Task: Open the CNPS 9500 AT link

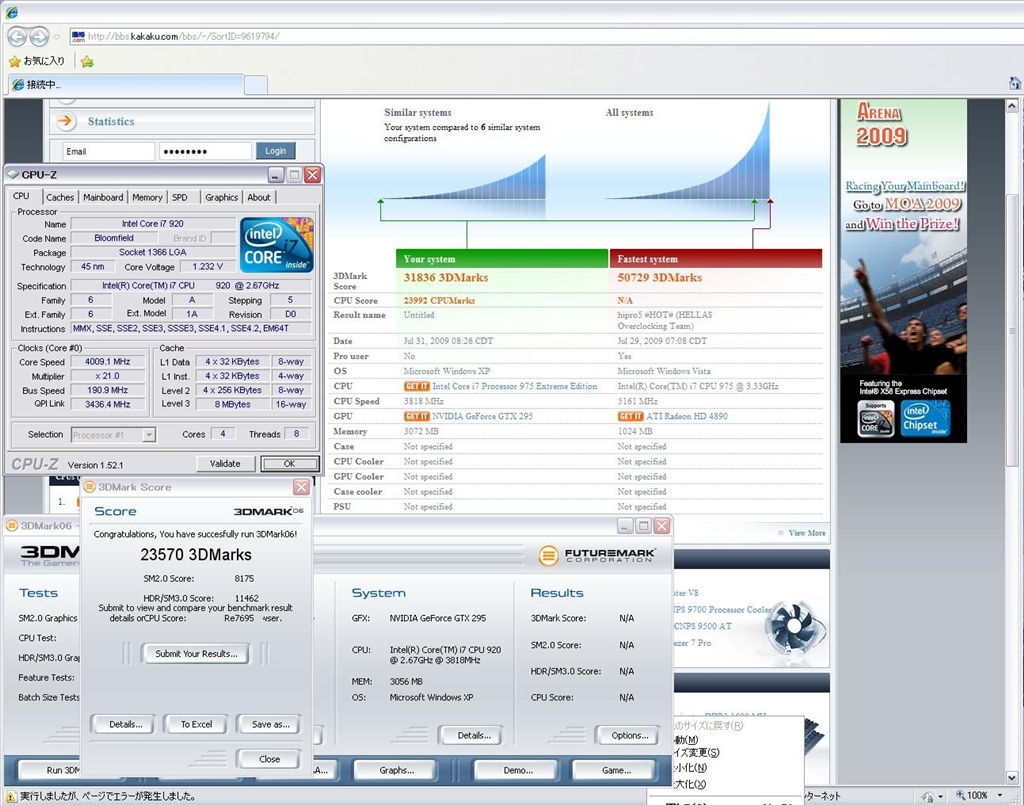Action: pos(703,626)
